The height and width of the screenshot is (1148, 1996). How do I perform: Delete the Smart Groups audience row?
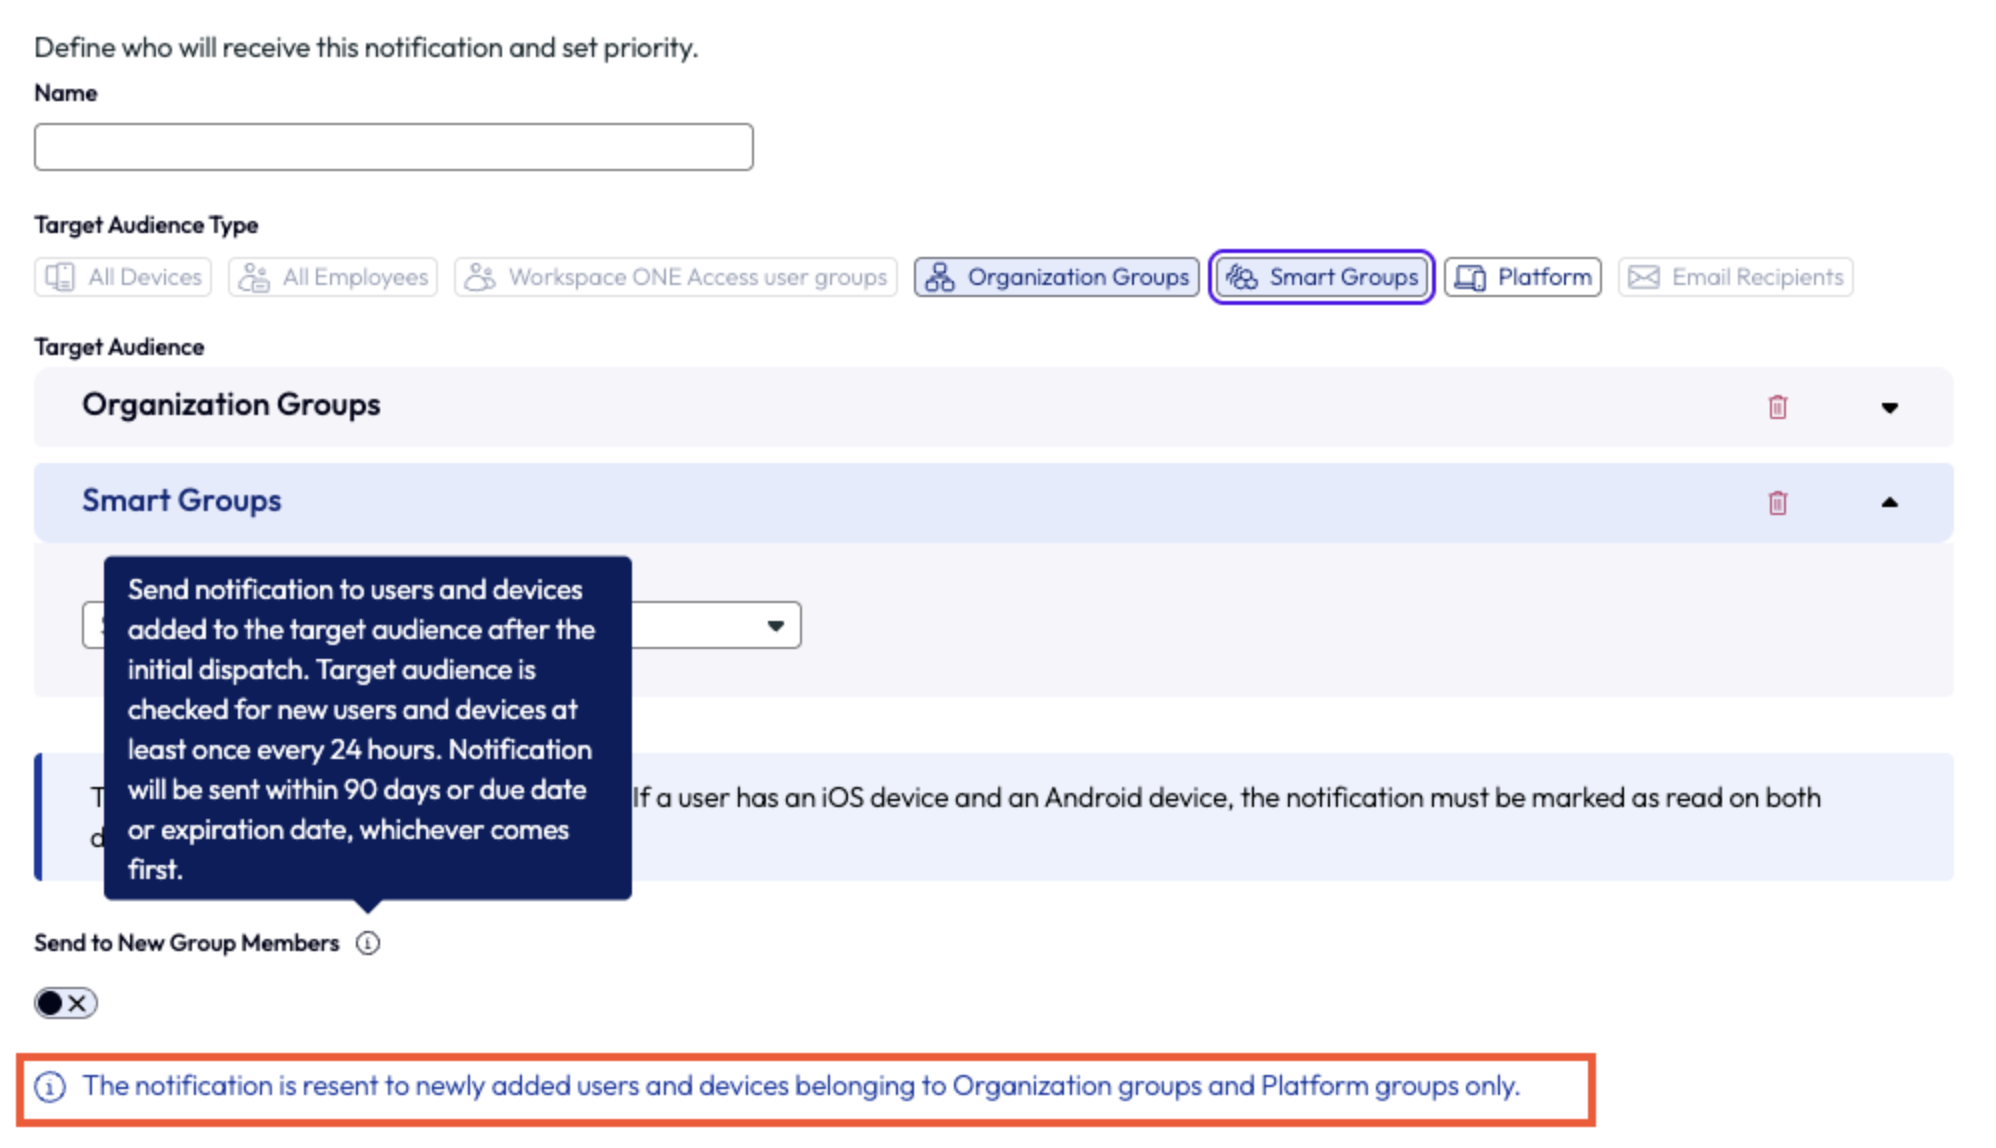pyautogui.click(x=1777, y=502)
